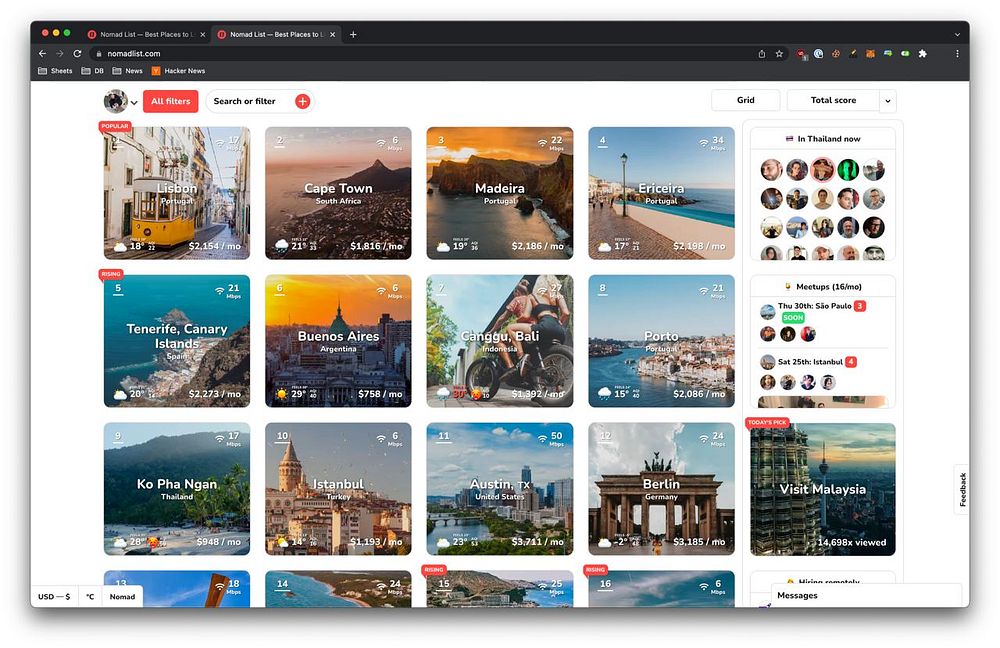Open the Berlin city card
The width and height of the screenshot is (1000, 648).
point(661,489)
